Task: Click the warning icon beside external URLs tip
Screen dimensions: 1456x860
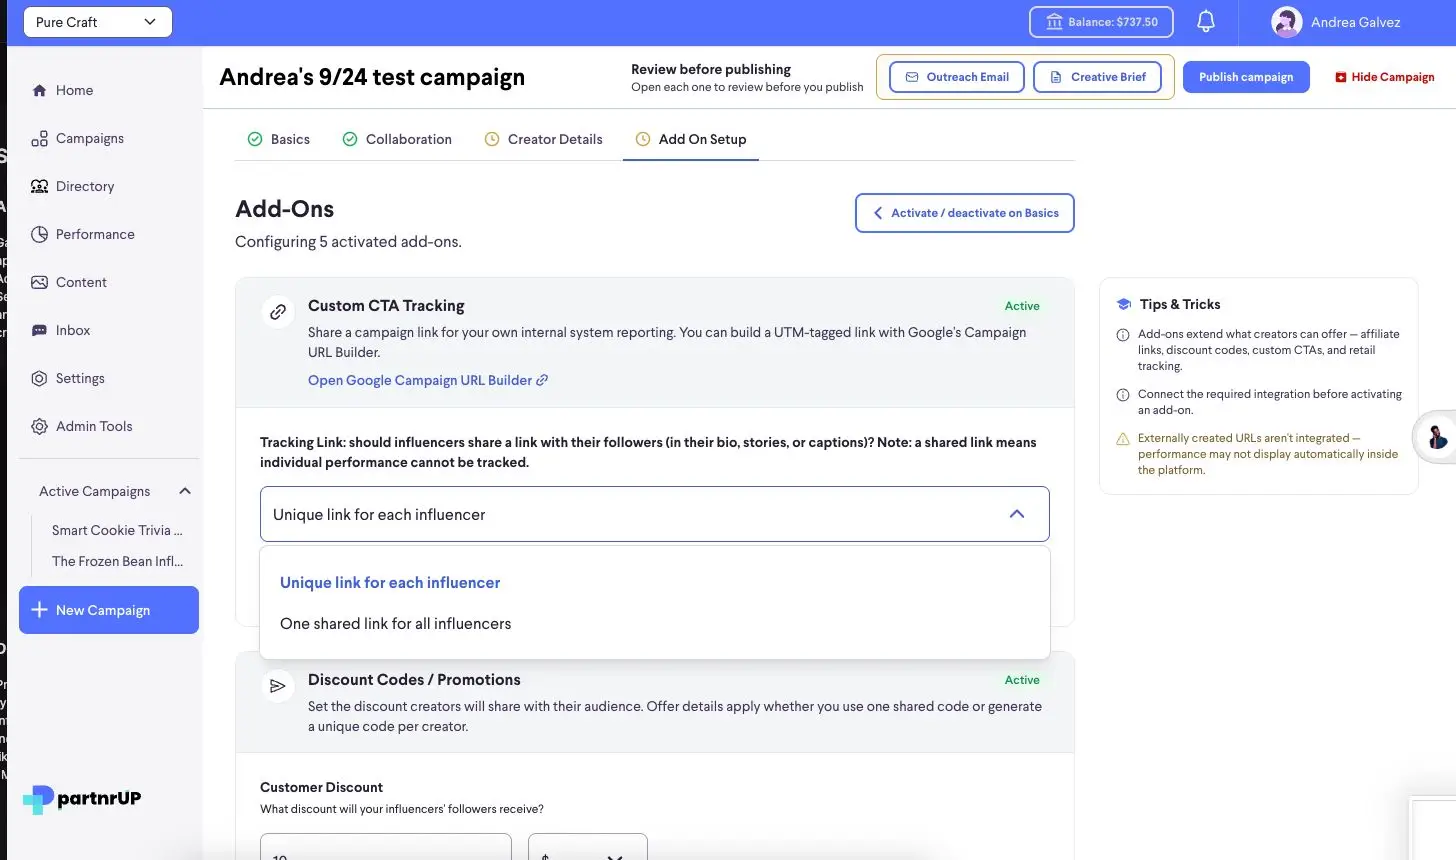Action: [x=1123, y=439]
